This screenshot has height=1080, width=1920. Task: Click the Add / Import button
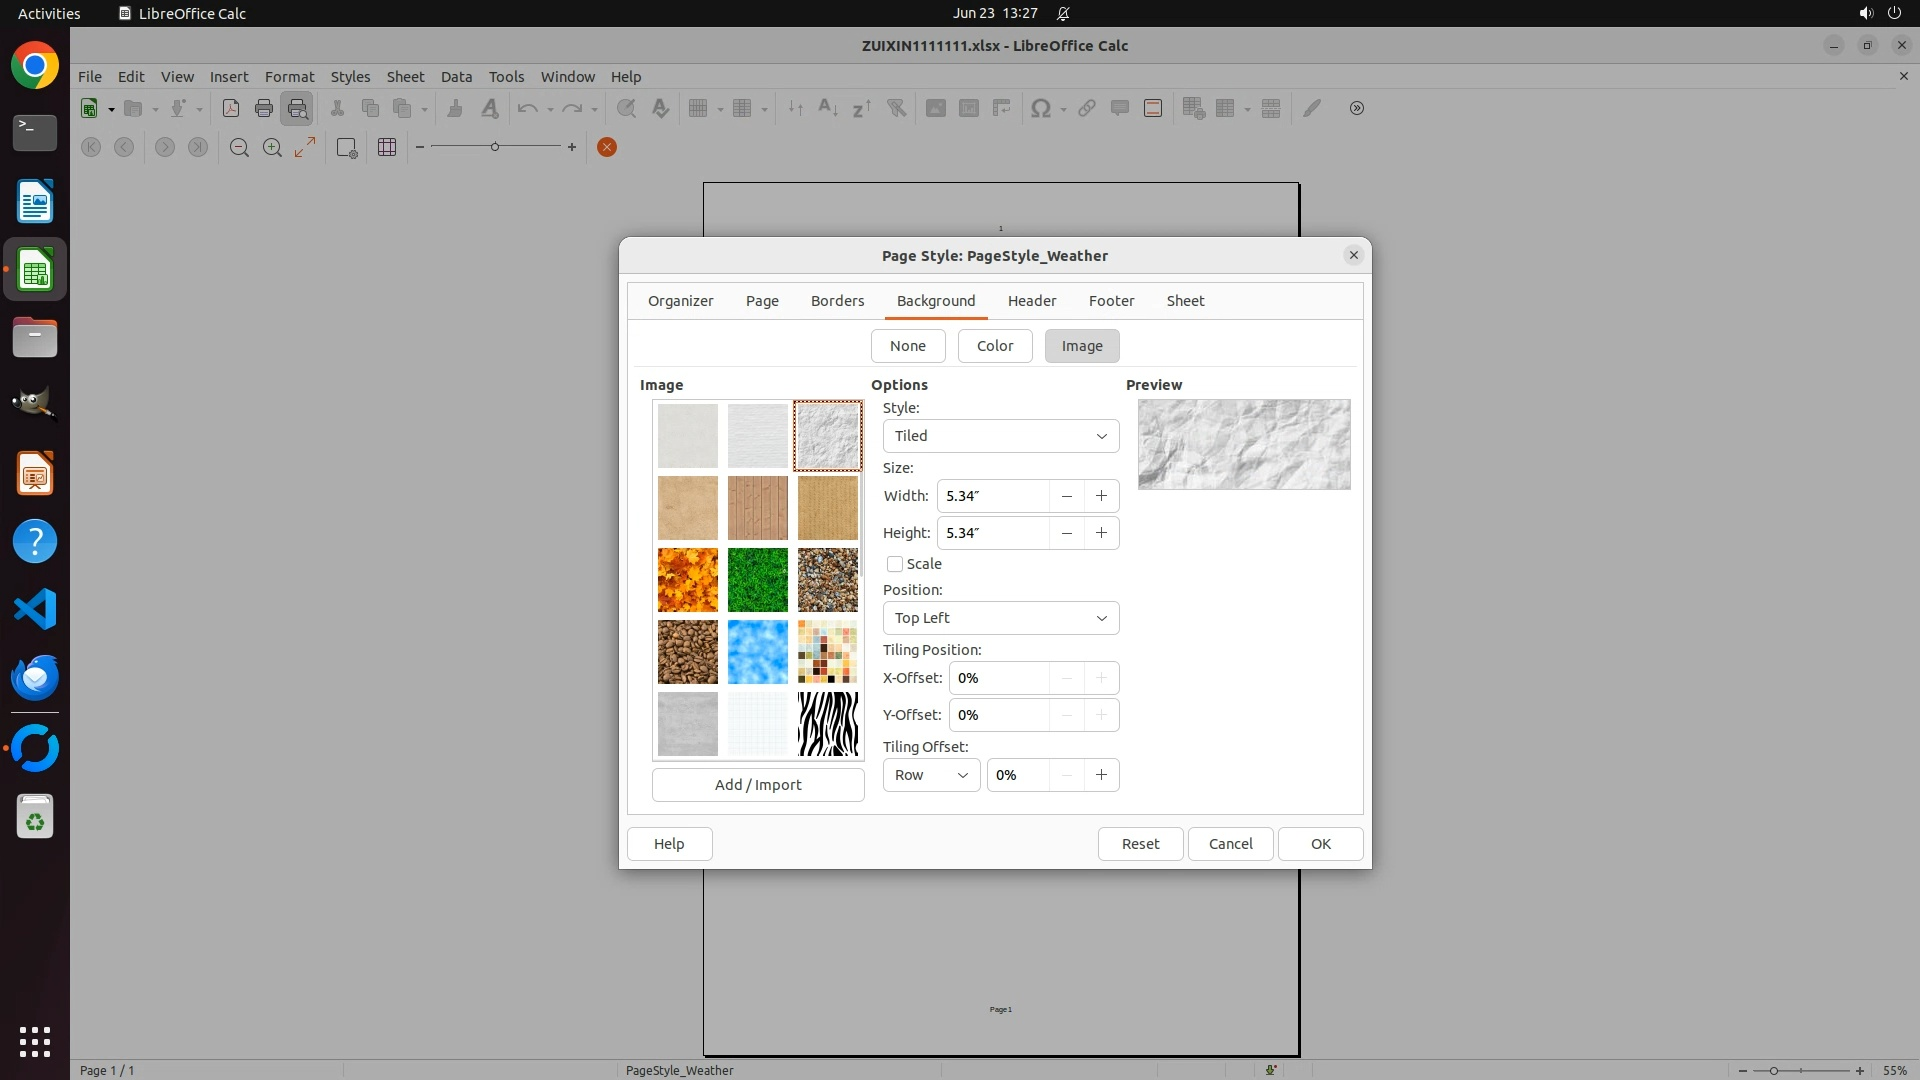click(757, 785)
